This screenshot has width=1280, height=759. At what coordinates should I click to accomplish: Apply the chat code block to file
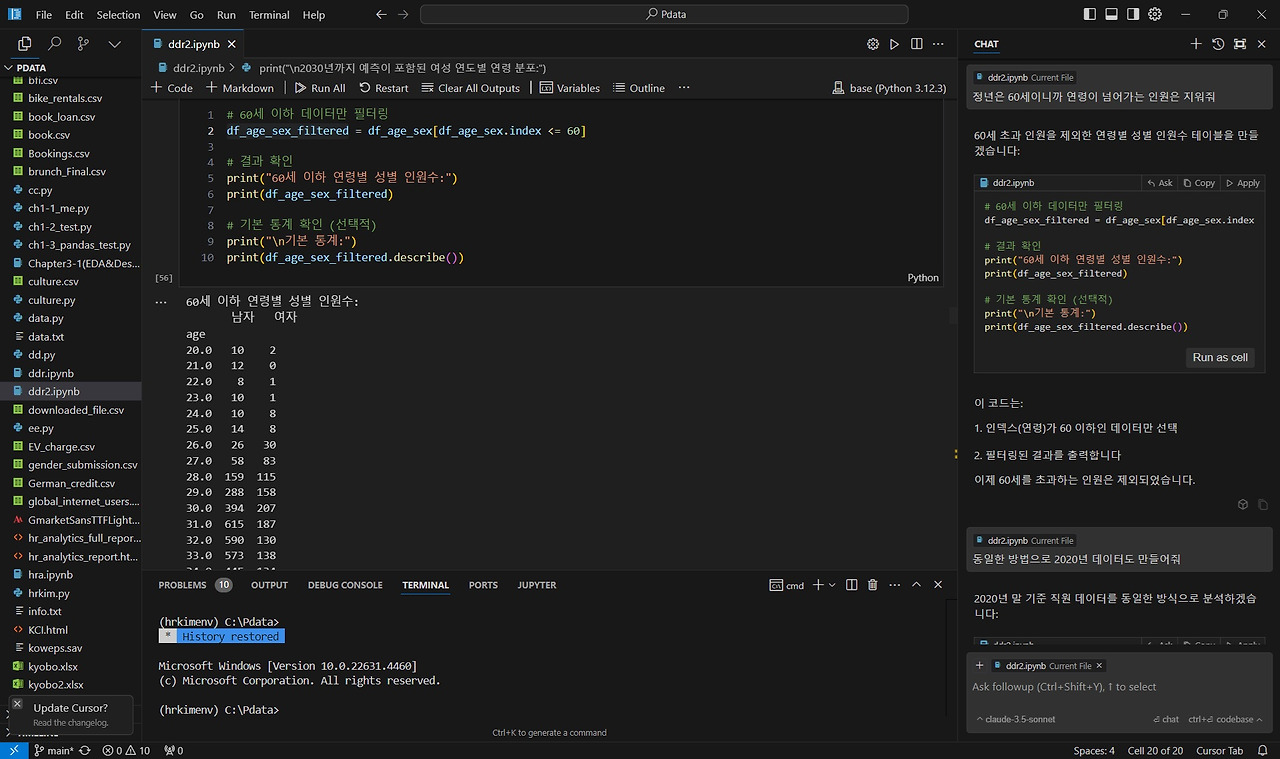click(1243, 183)
